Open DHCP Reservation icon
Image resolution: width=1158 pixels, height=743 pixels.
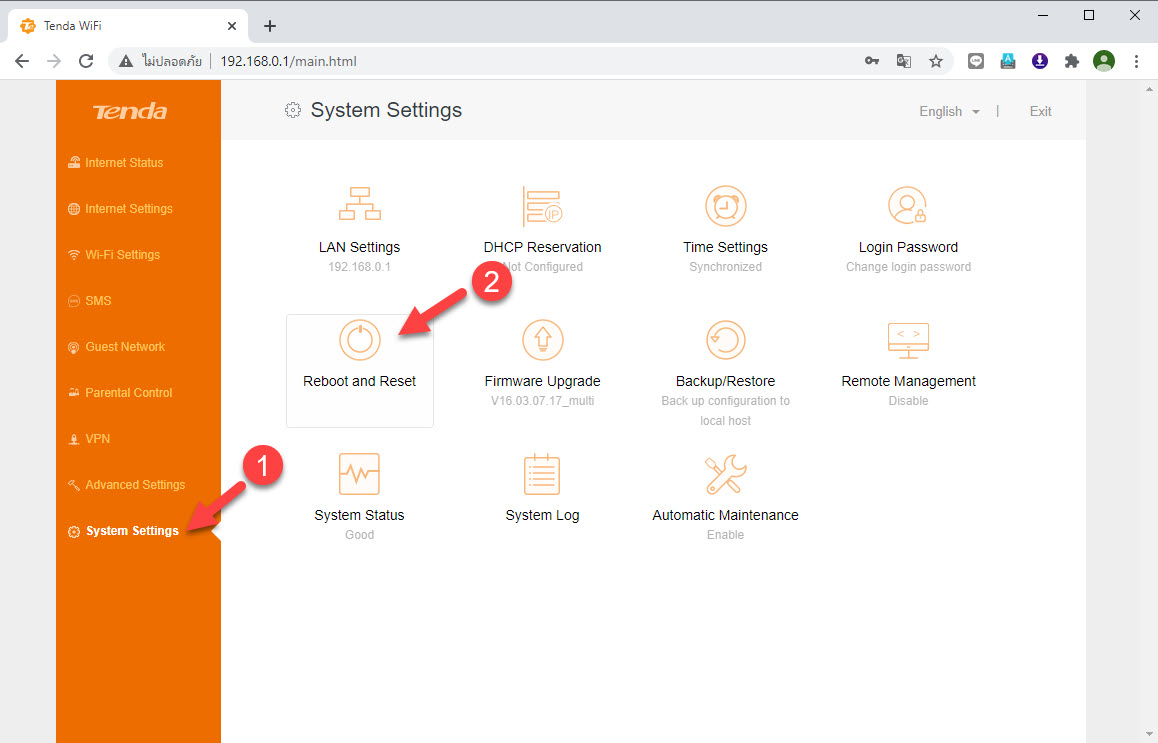point(543,205)
